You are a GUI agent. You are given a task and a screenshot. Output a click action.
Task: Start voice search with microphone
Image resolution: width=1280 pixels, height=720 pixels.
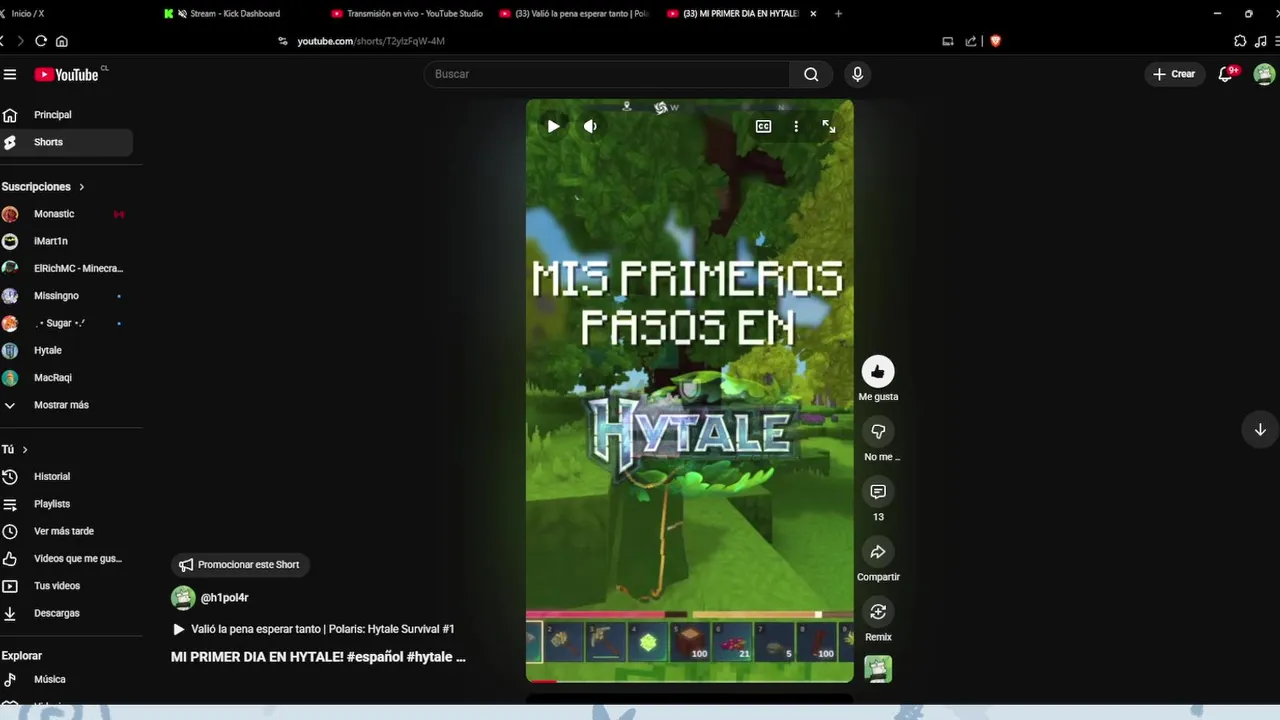(857, 74)
